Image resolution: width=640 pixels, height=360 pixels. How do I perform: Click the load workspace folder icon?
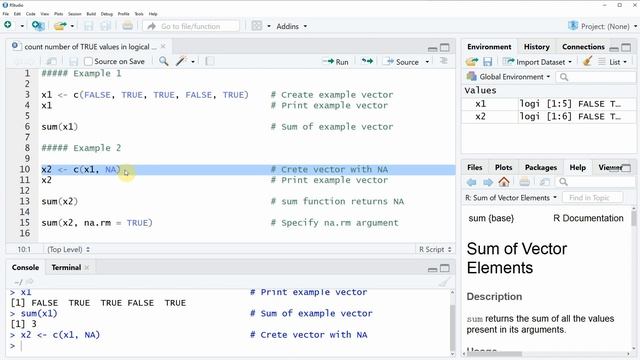click(472, 62)
